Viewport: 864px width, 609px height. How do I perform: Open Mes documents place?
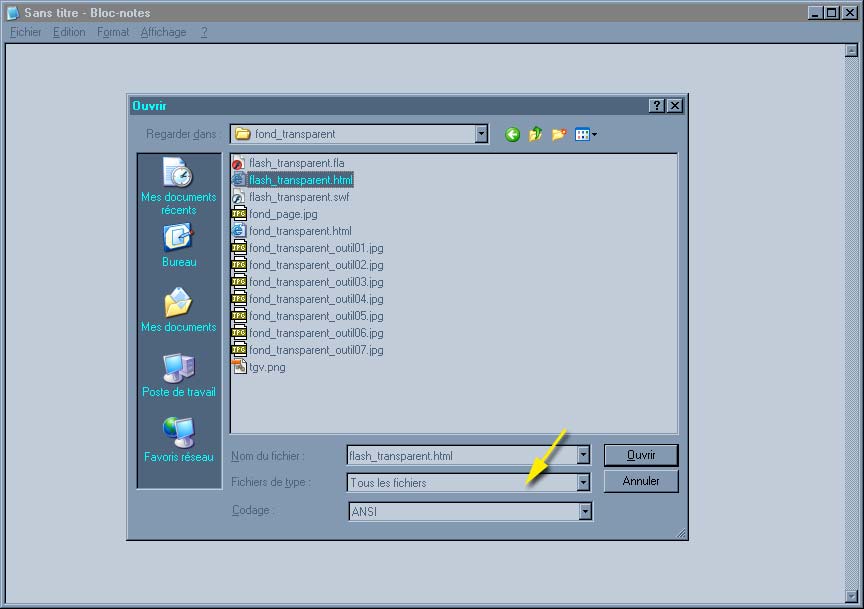179,310
